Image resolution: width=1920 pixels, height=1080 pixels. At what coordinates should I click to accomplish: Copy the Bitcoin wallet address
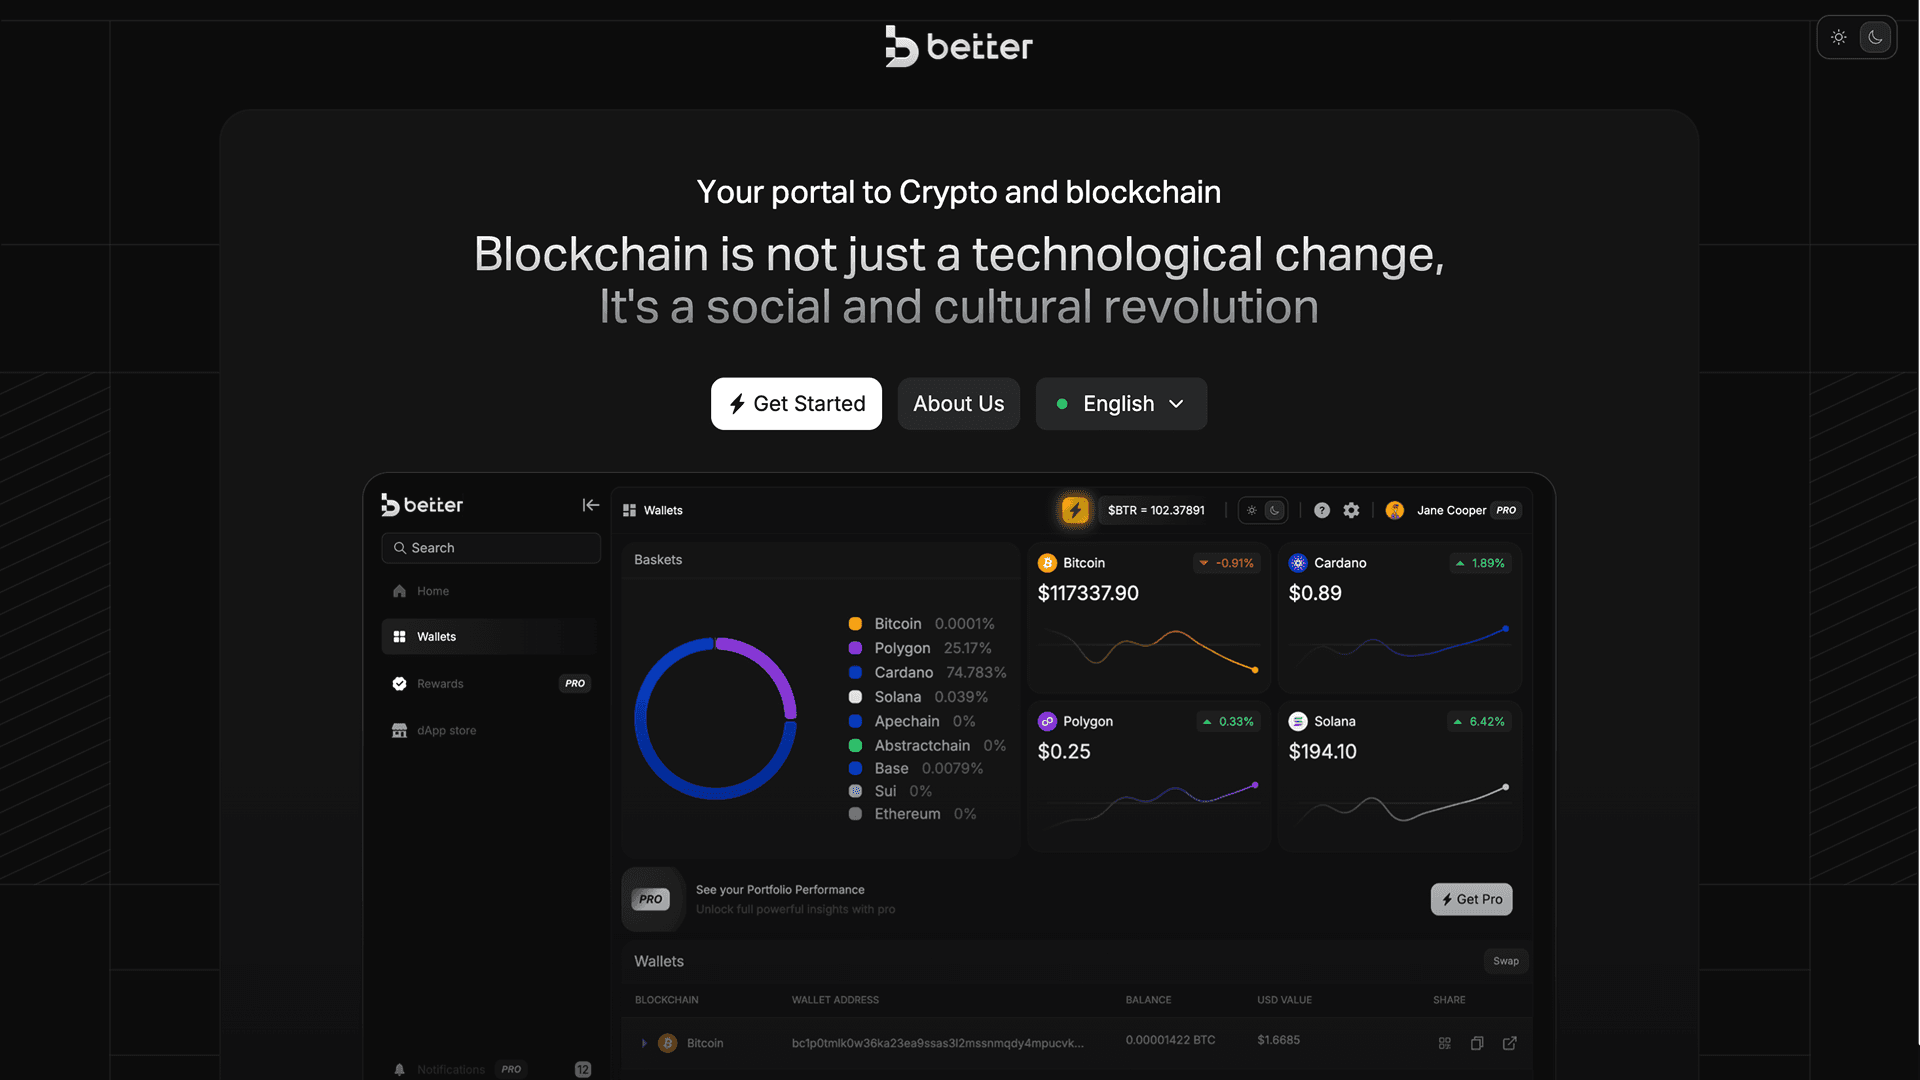tap(1477, 1043)
